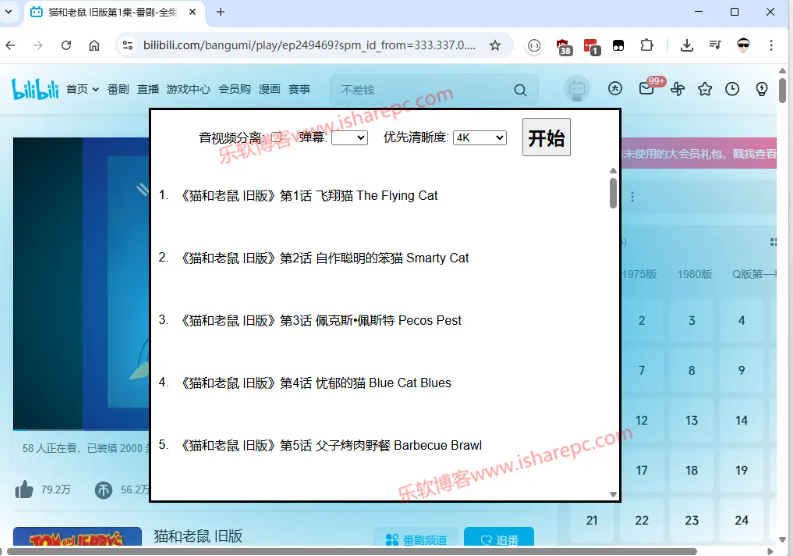Image resolution: width=793 pixels, height=556 pixels.
Task: Like the video with thumbs-up icon
Action: (x=24, y=490)
